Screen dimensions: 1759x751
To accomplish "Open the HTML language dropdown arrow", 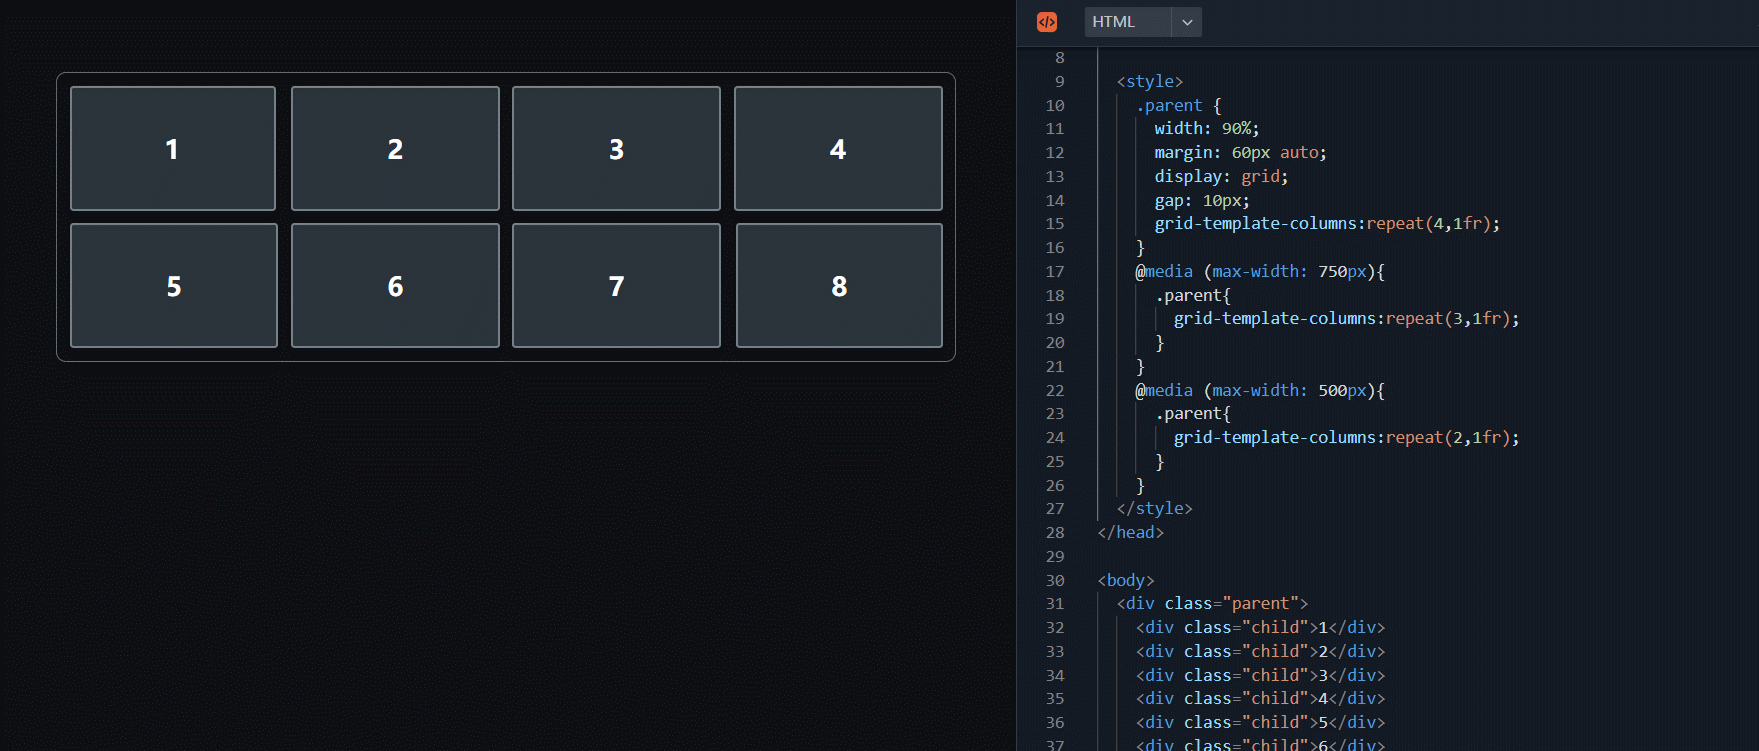I will coord(1187,22).
